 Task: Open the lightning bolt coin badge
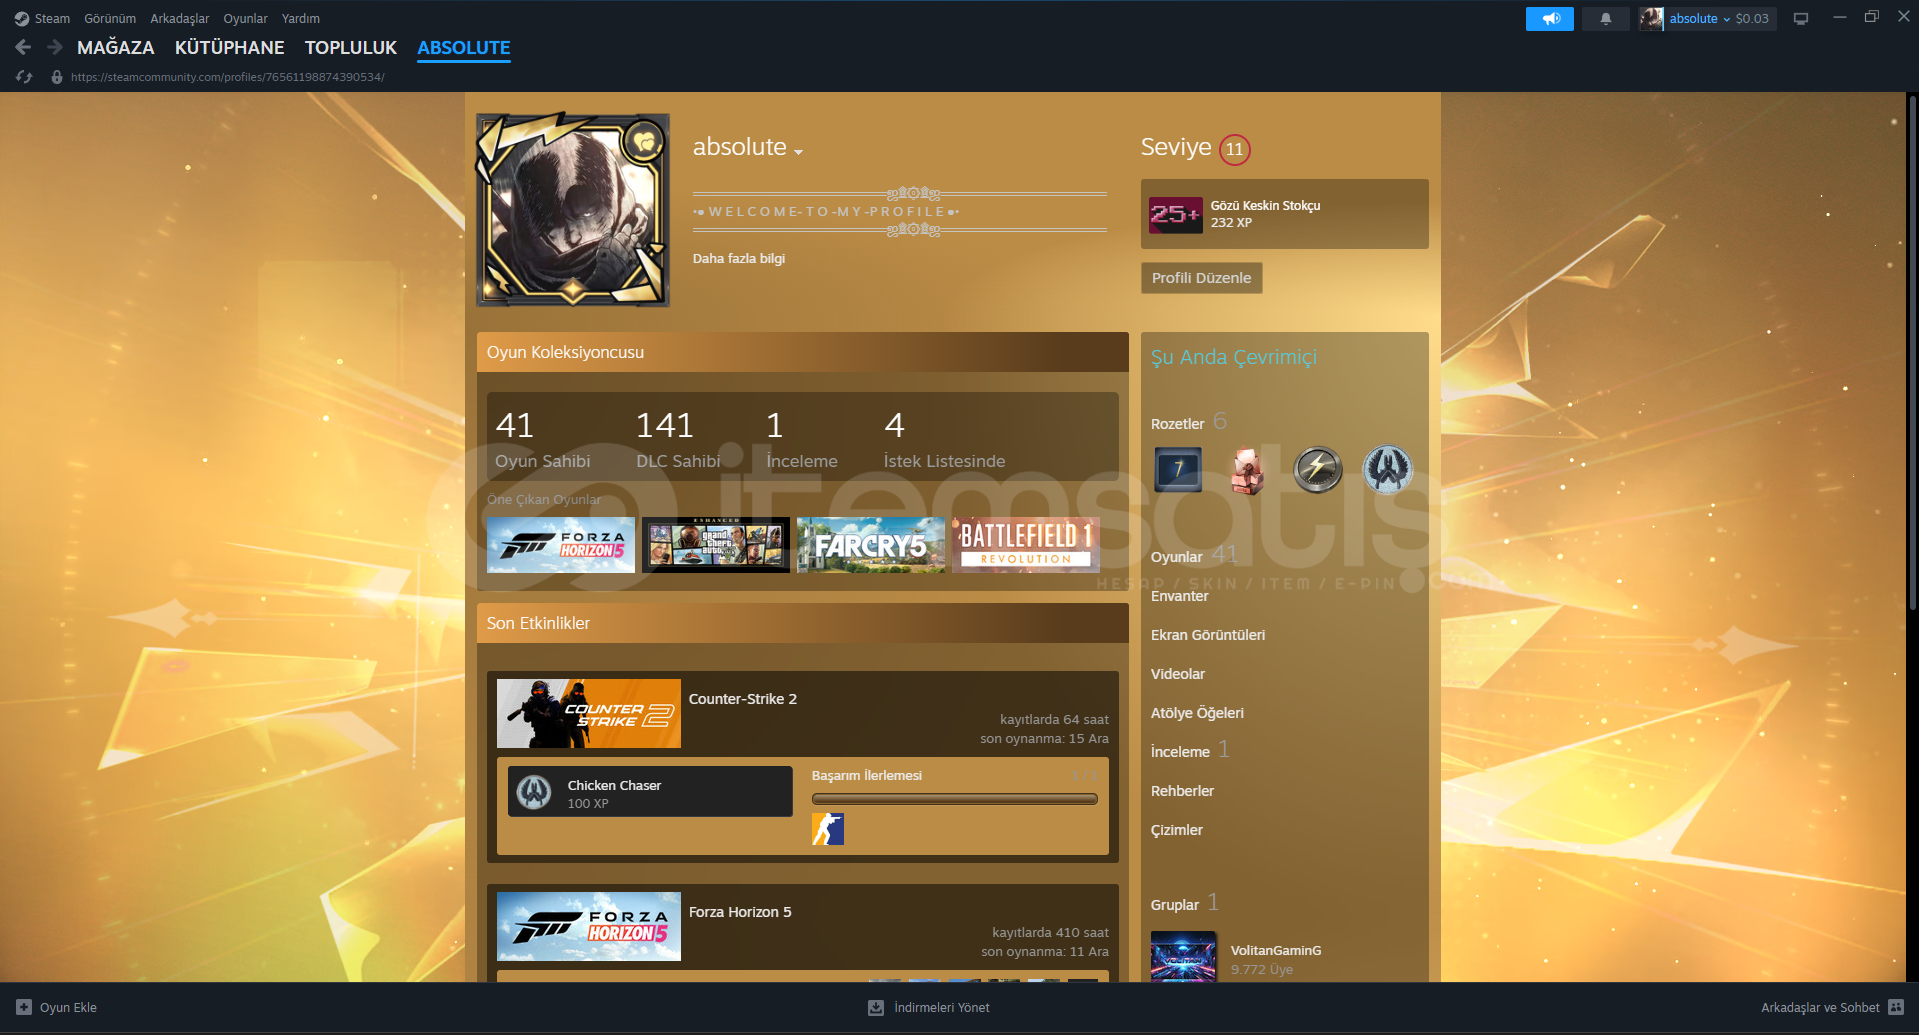(x=1318, y=470)
